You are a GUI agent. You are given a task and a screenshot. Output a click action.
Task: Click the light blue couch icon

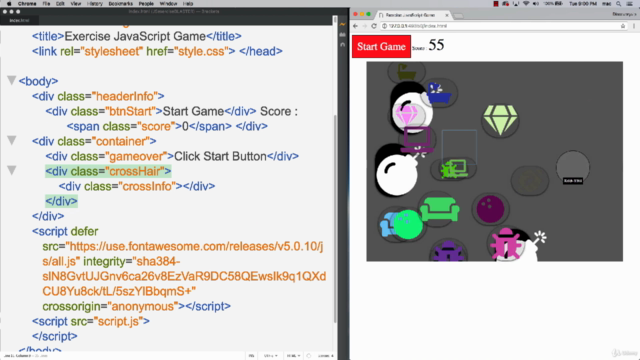coord(386,225)
